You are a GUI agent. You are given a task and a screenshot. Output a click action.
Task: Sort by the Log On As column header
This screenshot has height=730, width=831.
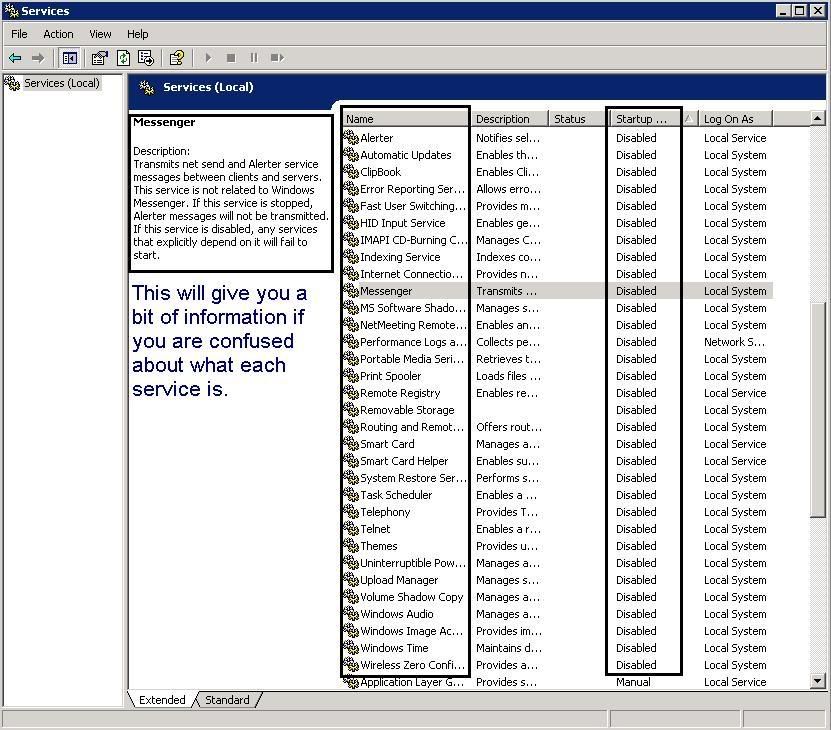pos(736,119)
